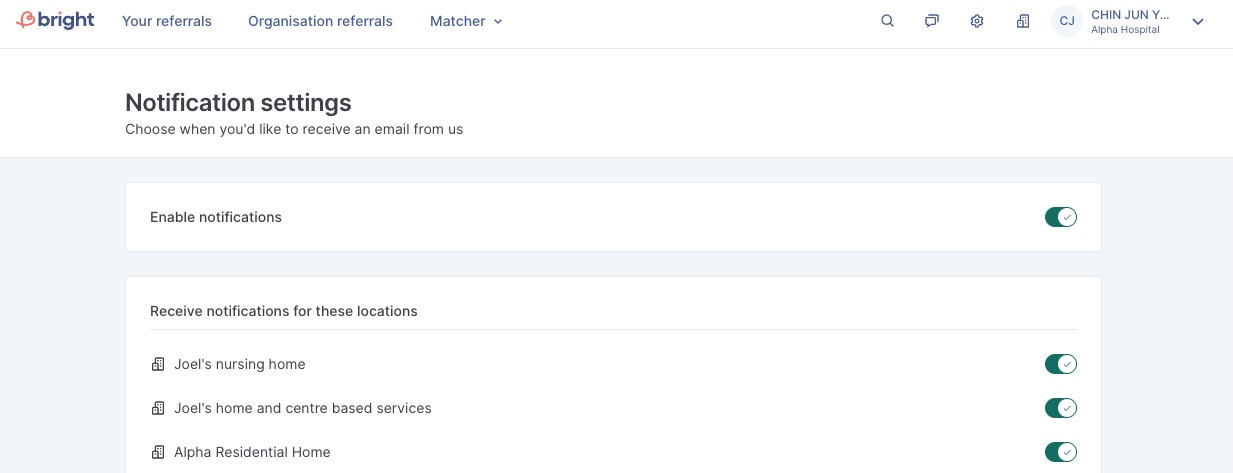Expand the Matcher dropdown menu
Image resolution: width=1233 pixels, height=473 pixels.
(x=466, y=21)
